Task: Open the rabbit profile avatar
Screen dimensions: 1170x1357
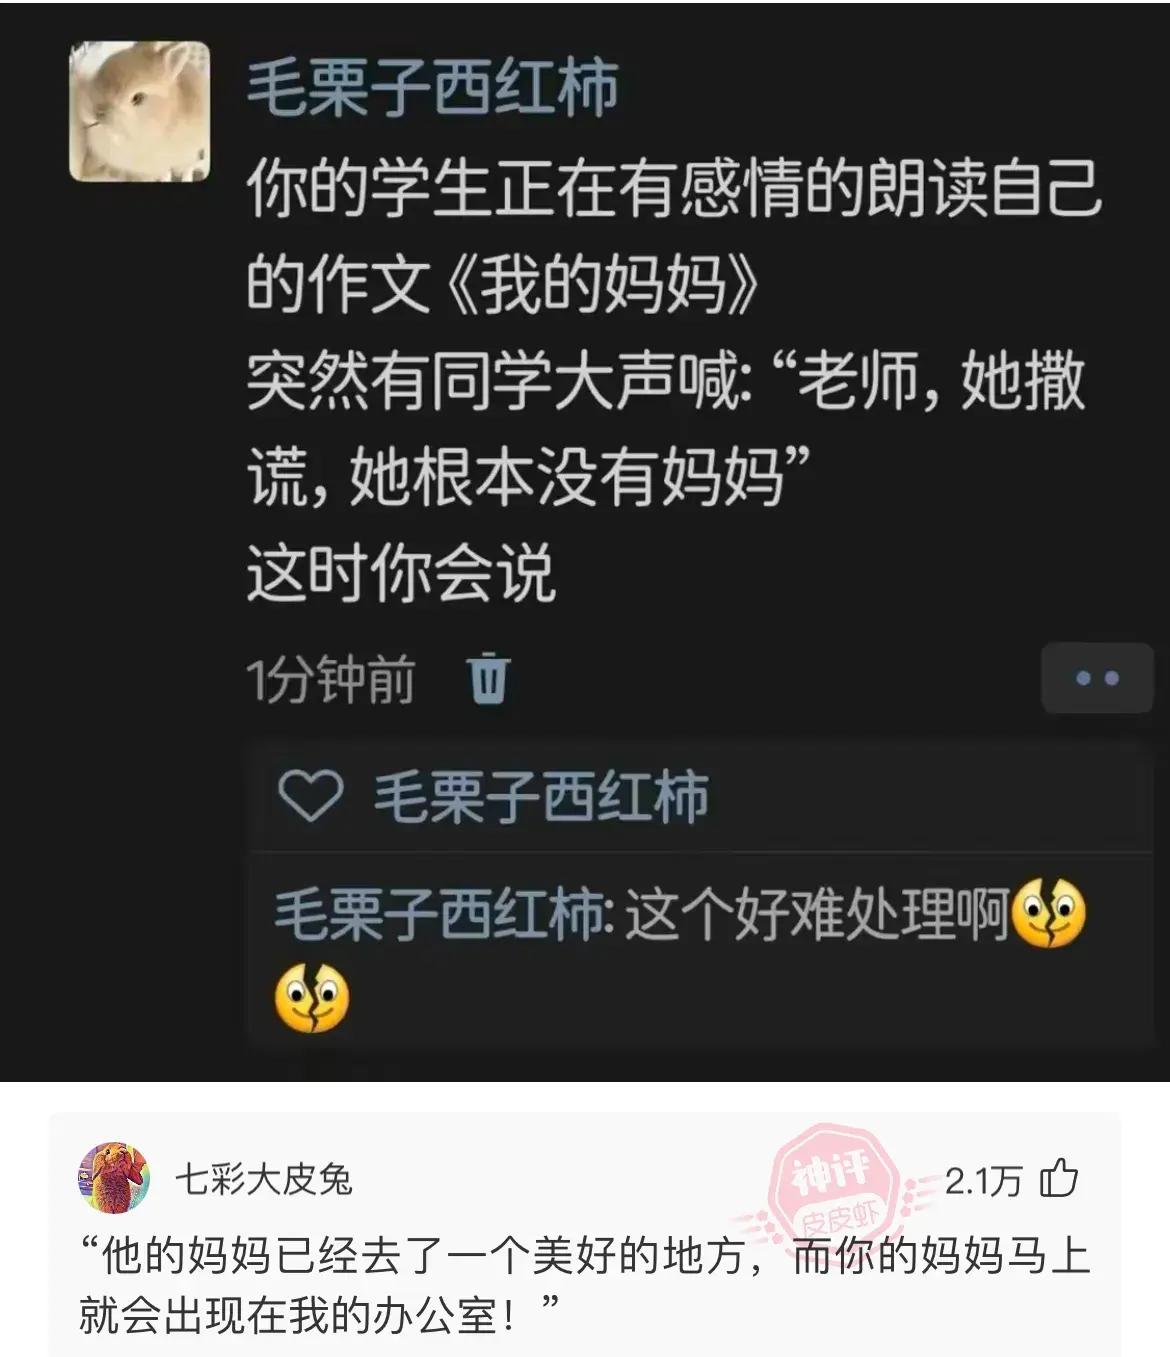Action: 139,111
